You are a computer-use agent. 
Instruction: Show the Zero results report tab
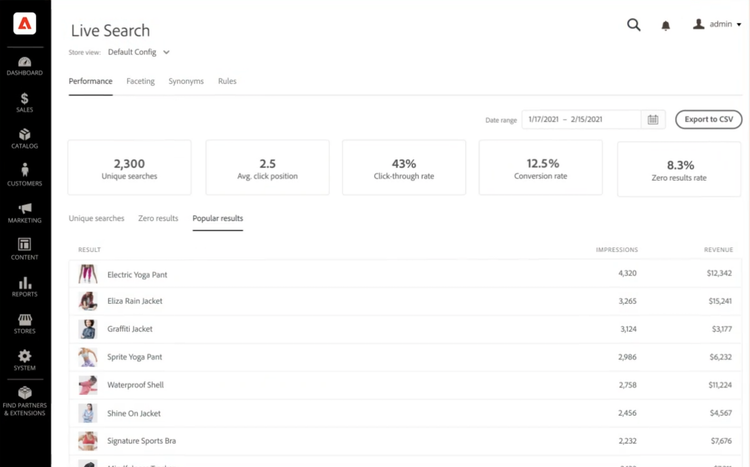pos(158,218)
